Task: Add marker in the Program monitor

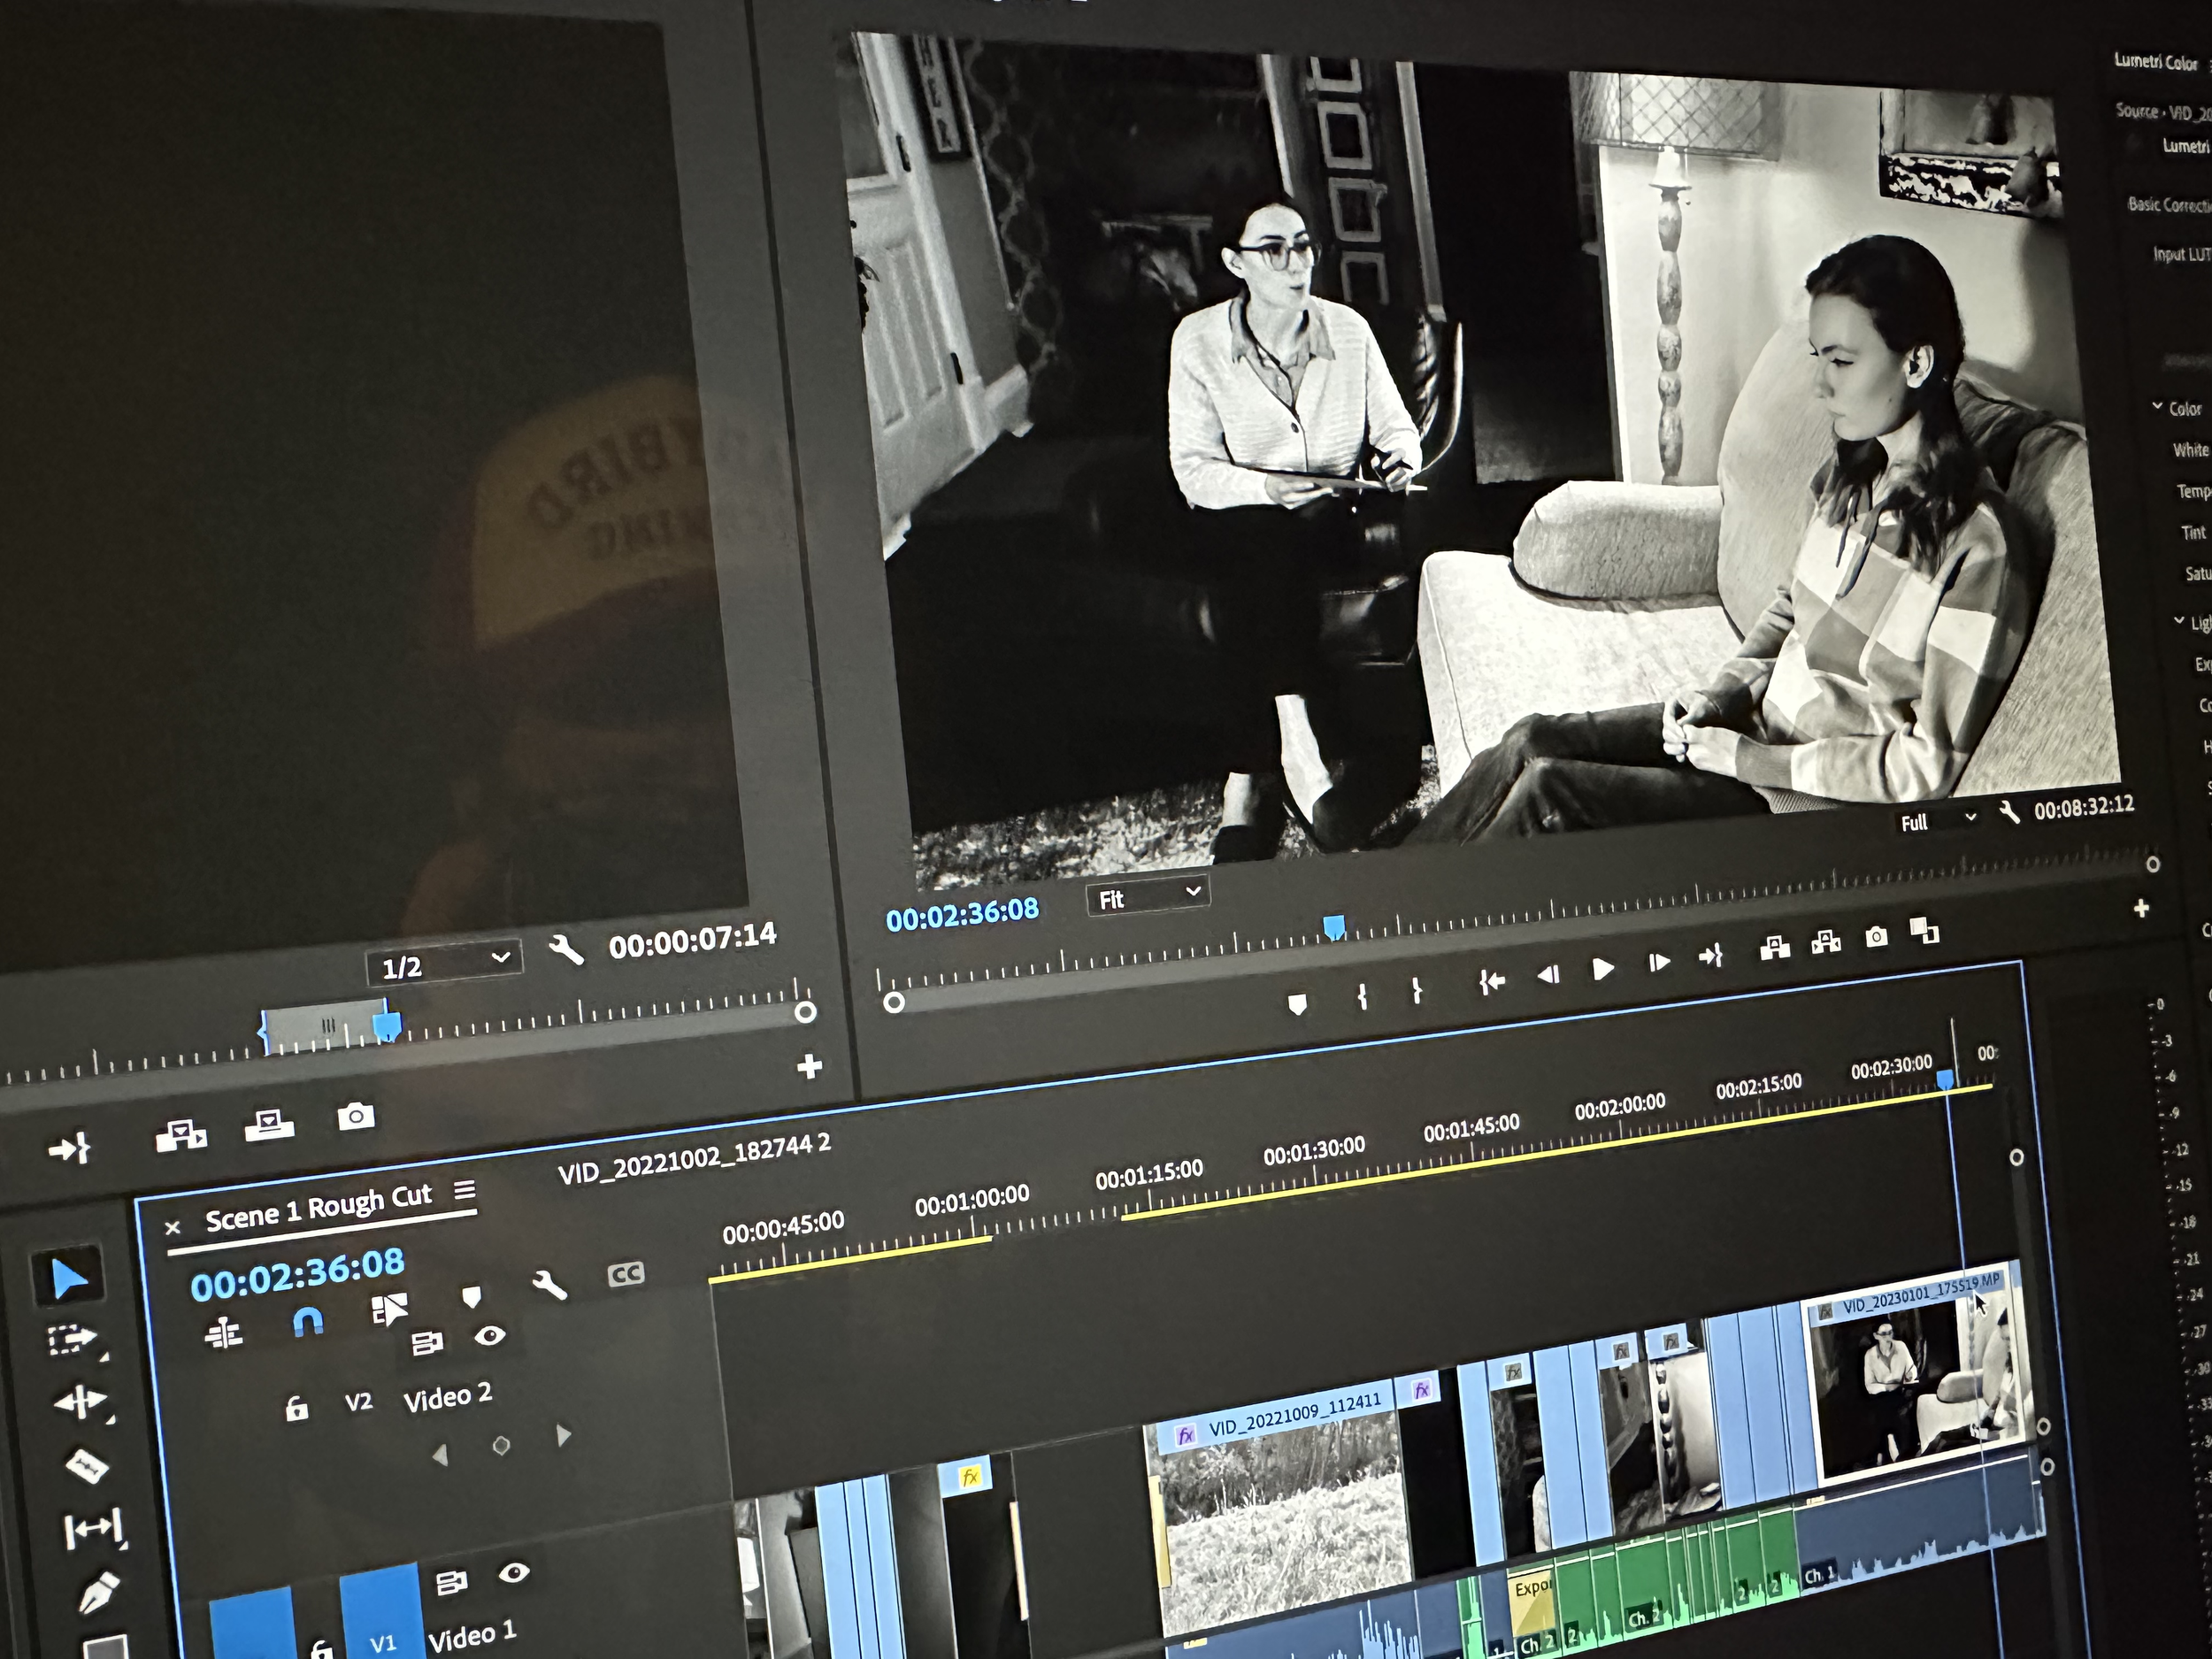Action: click(1297, 1003)
